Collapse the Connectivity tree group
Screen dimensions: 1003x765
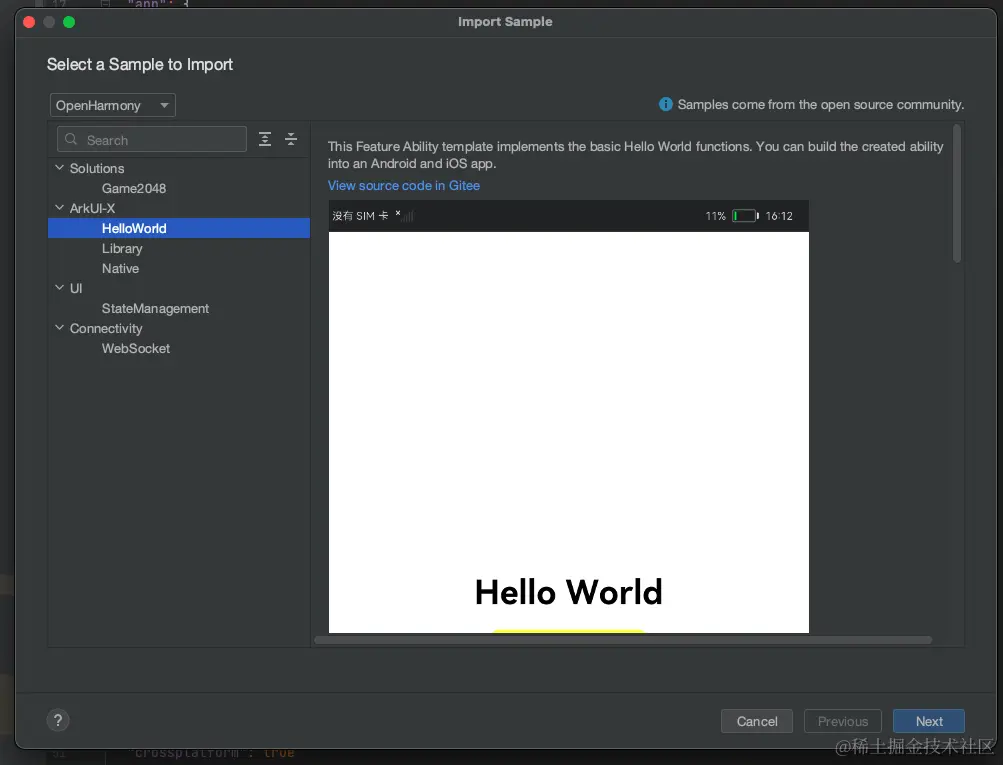(59, 327)
